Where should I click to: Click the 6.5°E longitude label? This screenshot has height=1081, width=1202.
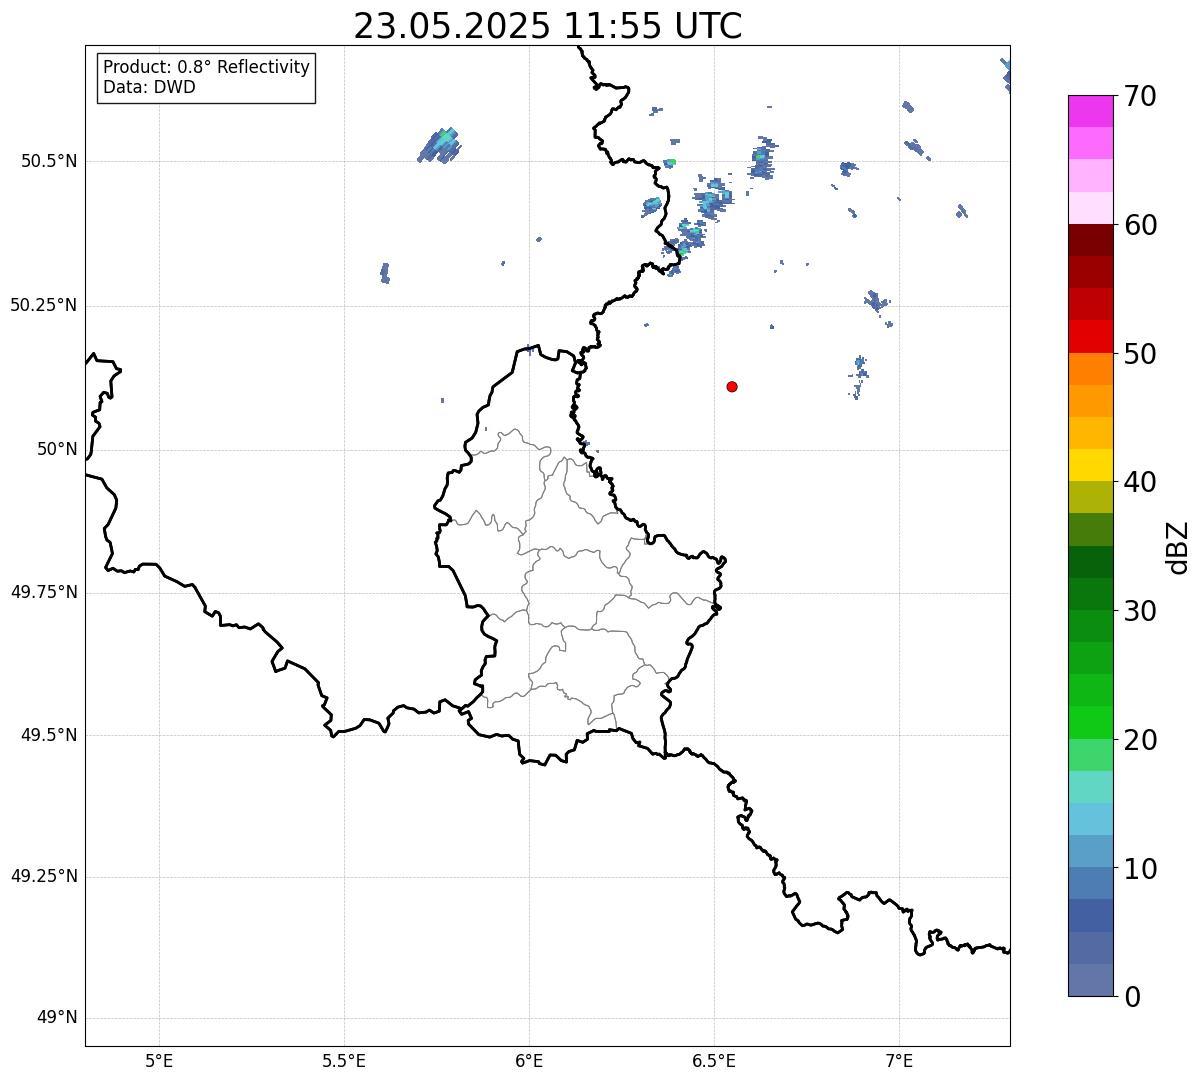point(714,1060)
